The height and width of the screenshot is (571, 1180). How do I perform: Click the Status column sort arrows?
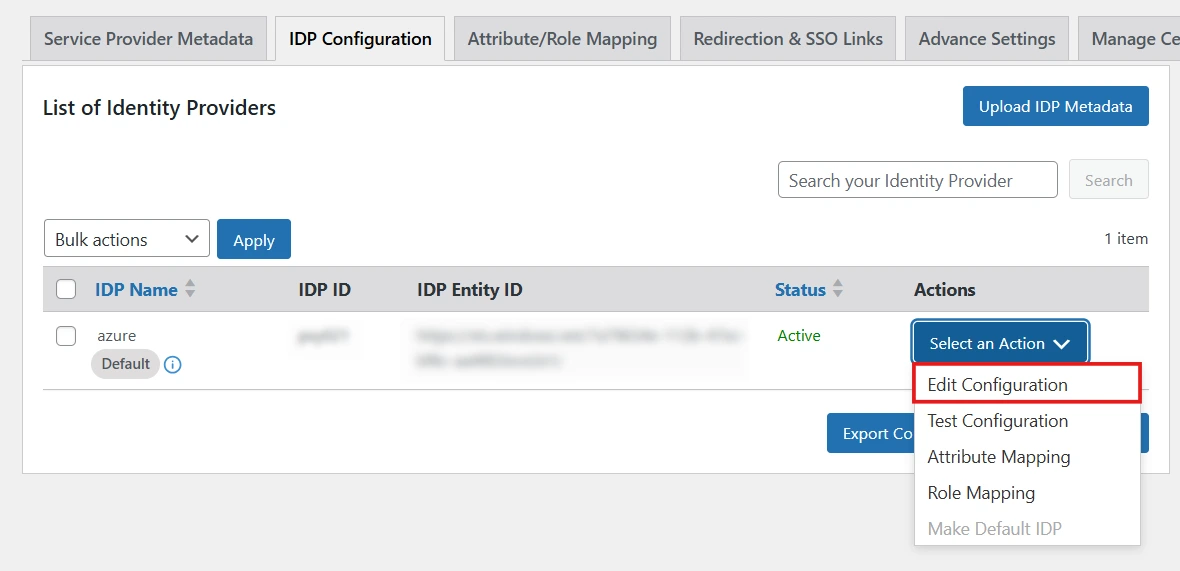tap(838, 290)
